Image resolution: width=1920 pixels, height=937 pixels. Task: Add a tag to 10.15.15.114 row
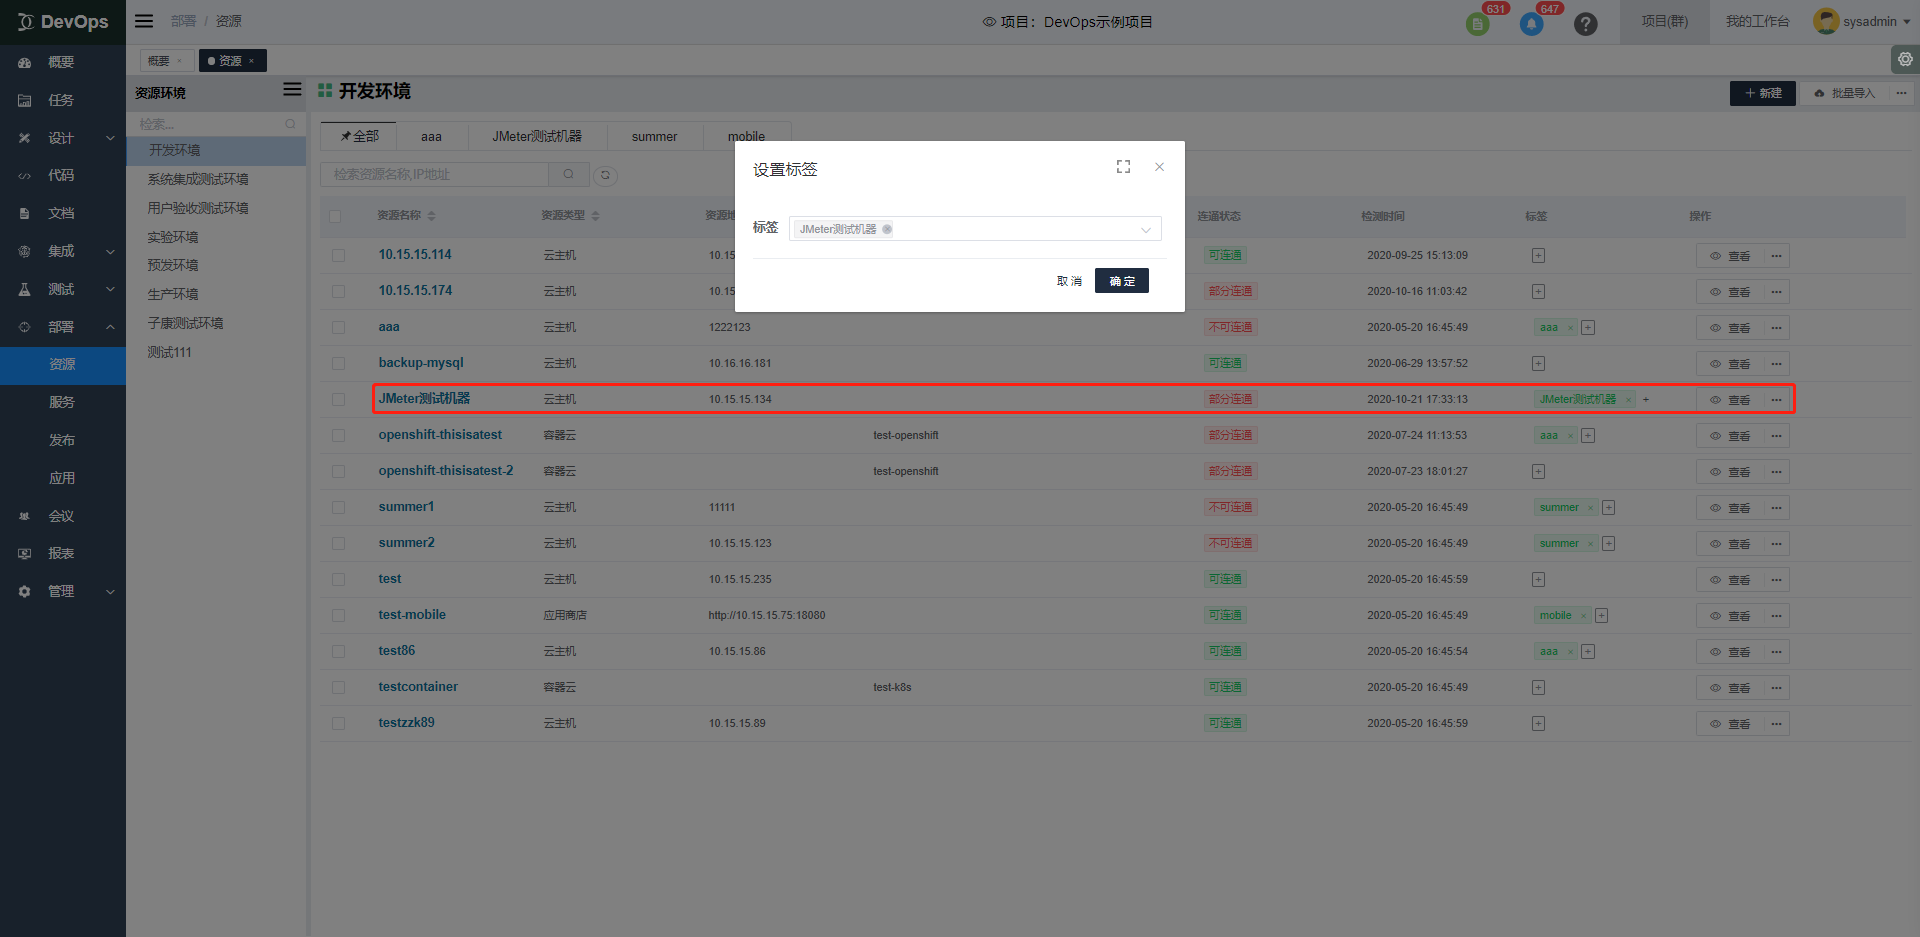click(x=1538, y=256)
